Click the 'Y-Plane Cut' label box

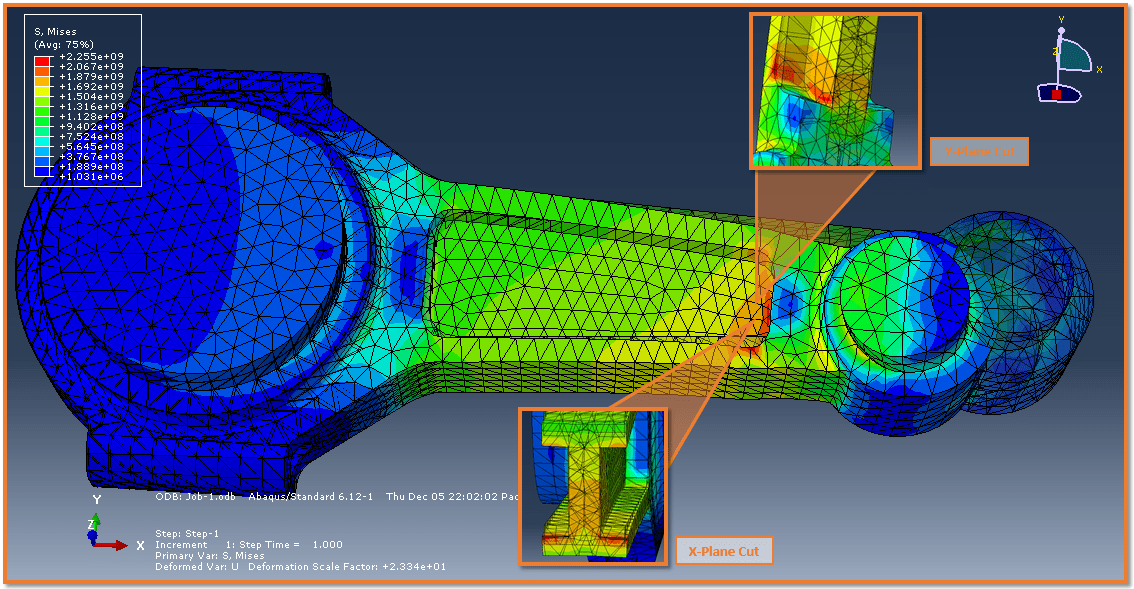click(979, 151)
